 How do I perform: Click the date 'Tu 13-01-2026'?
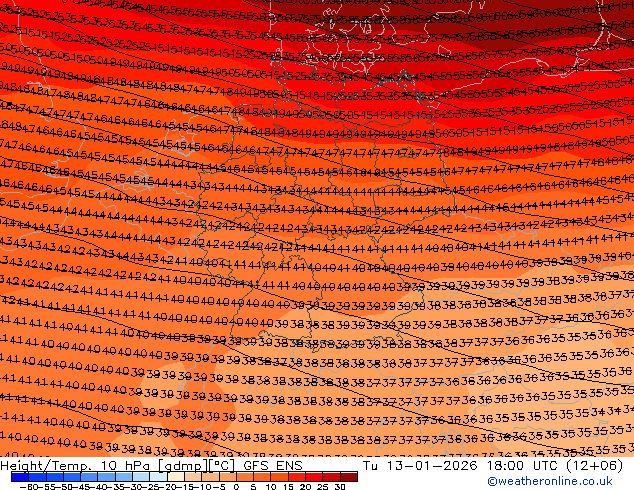click(x=421, y=466)
